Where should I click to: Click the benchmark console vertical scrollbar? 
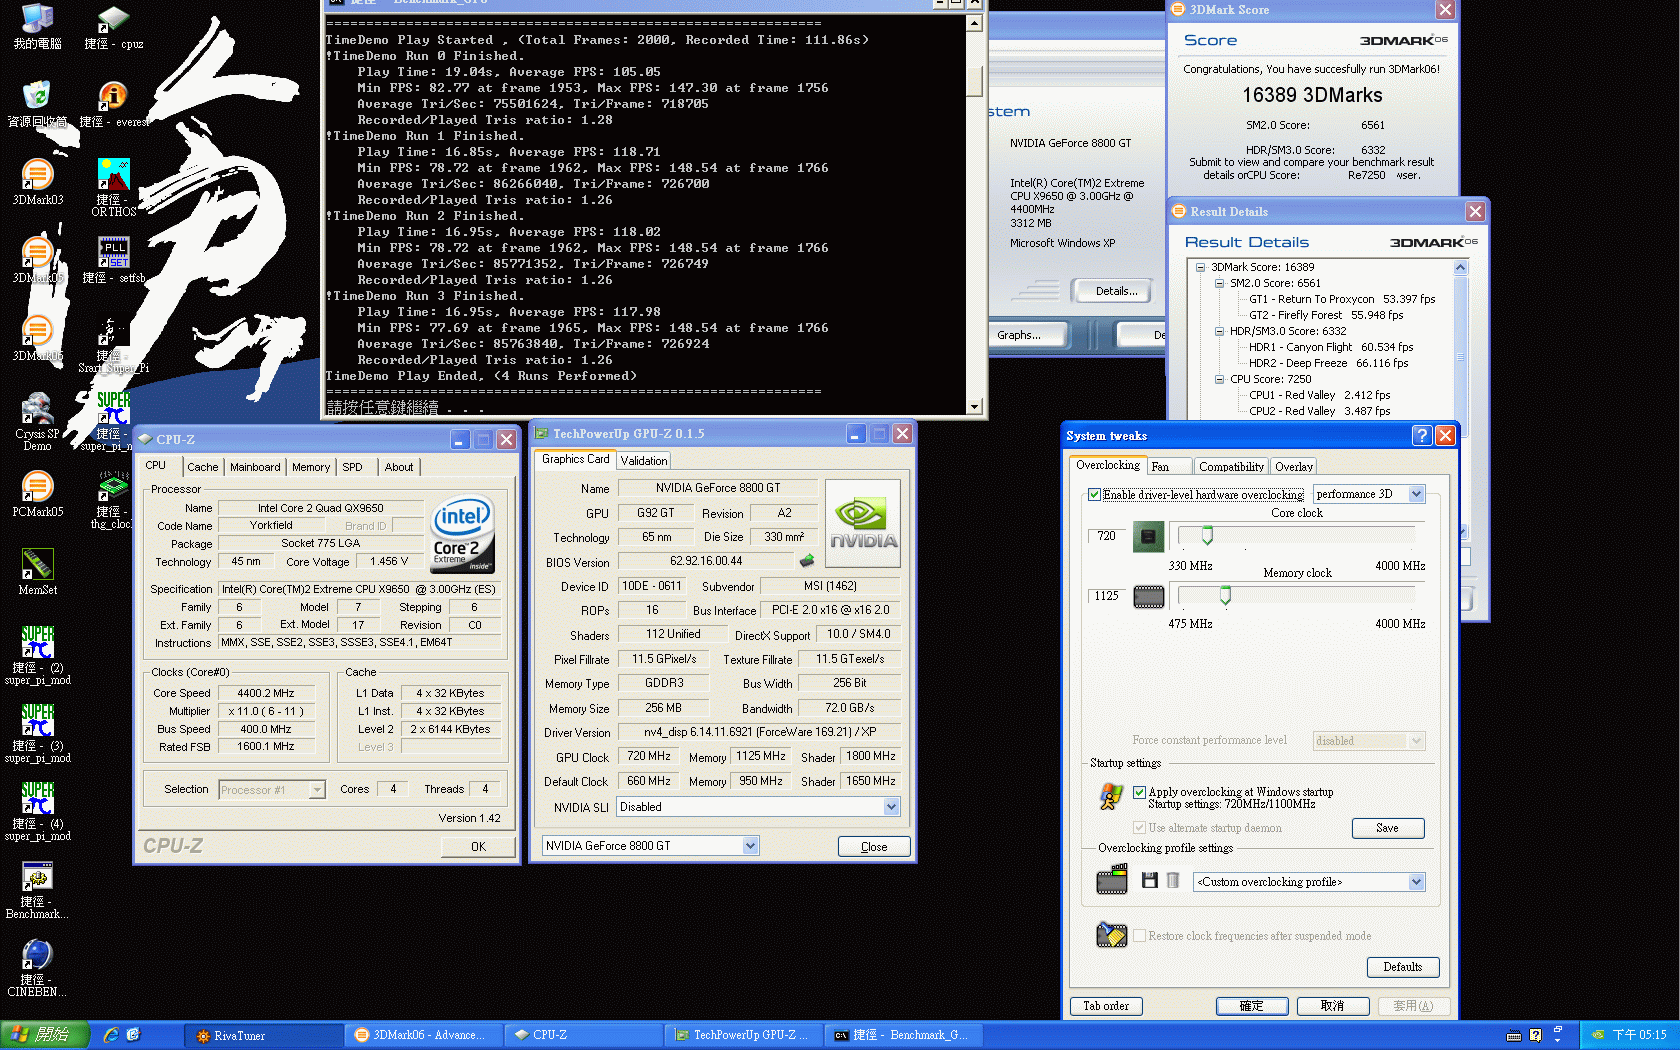(974, 214)
